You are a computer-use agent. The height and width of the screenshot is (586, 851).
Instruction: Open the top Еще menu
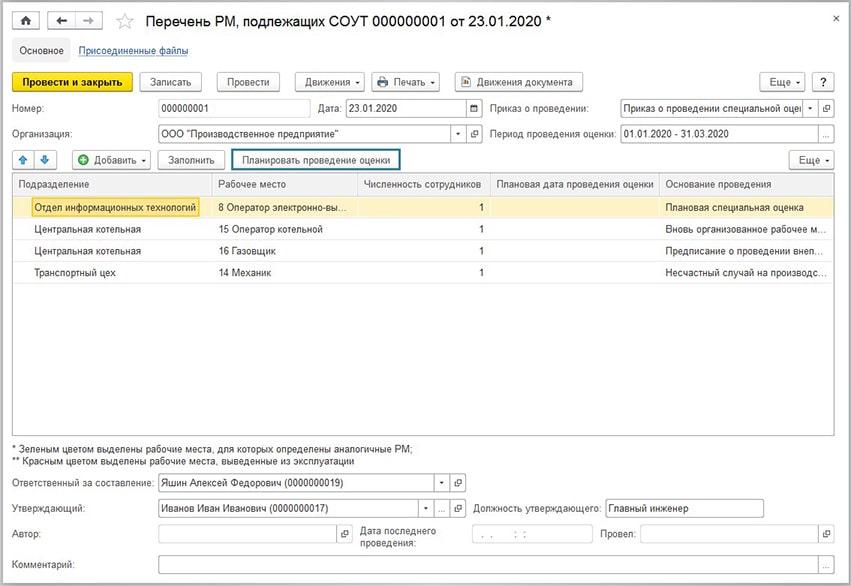tap(782, 82)
